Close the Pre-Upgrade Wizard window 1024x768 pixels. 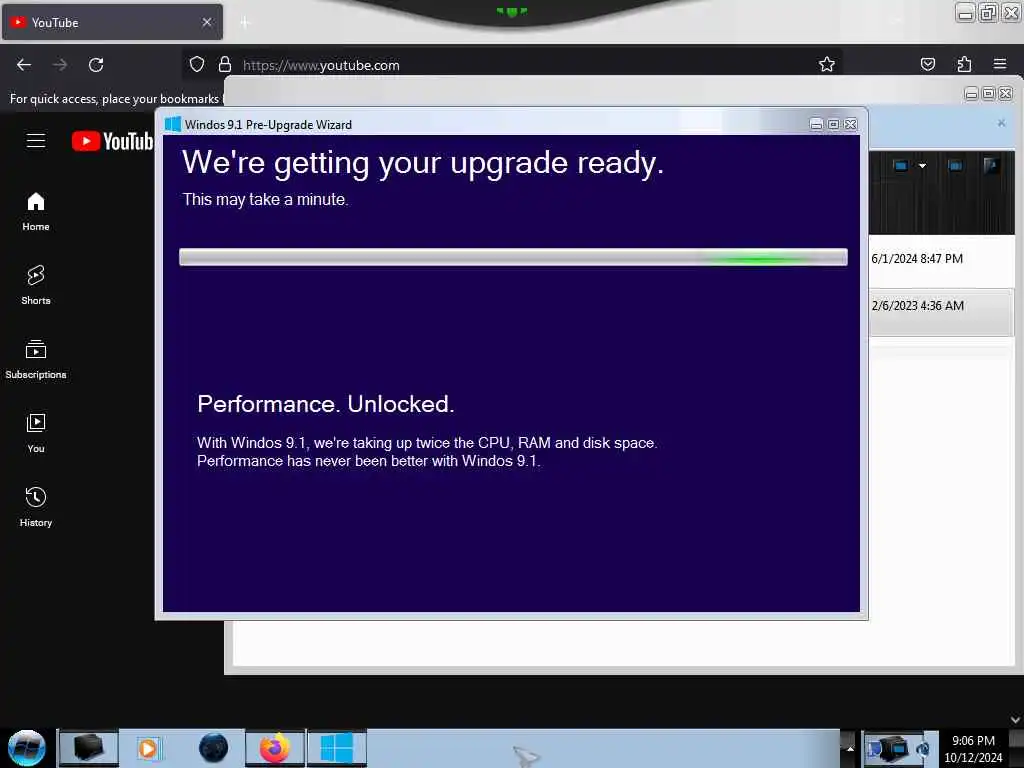pyautogui.click(x=850, y=124)
